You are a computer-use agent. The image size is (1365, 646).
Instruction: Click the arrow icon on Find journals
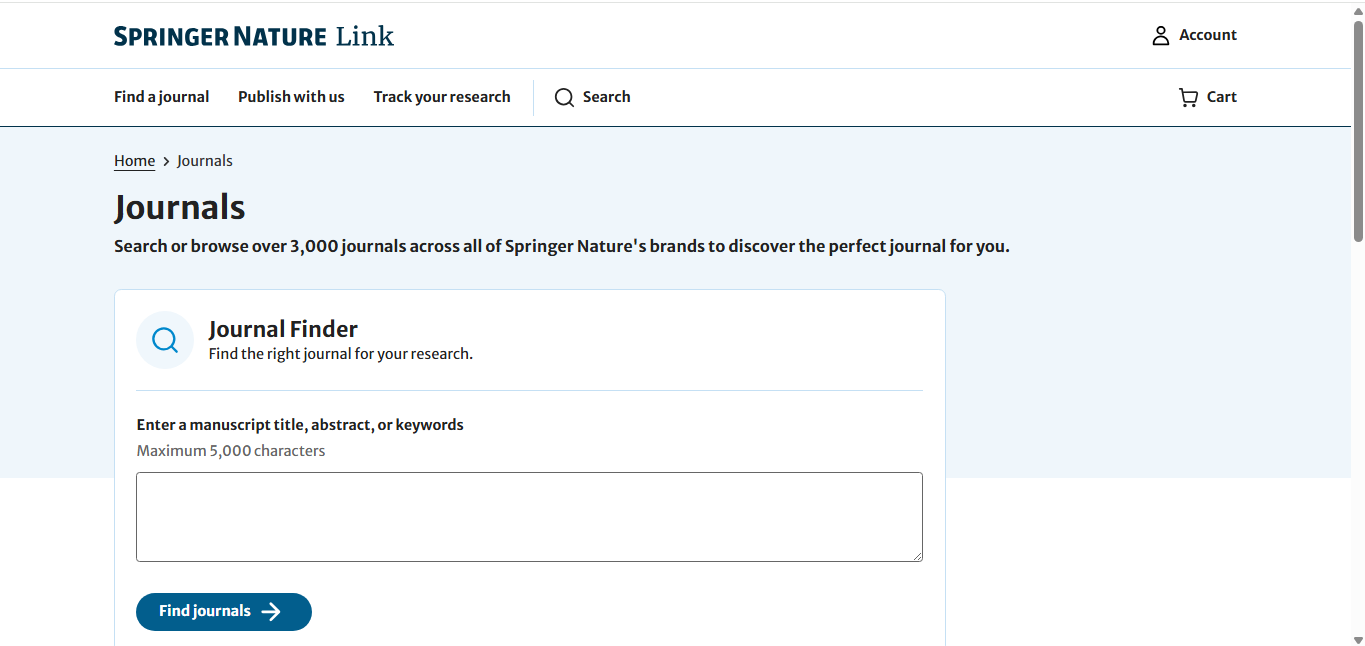point(271,612)
